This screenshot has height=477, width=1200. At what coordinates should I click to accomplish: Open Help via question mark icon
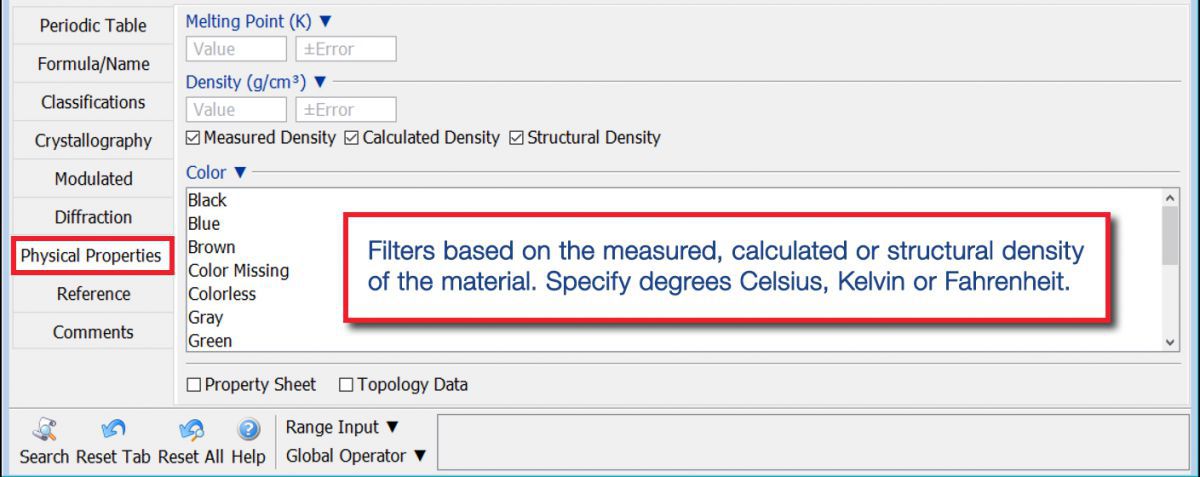coord(249,430)
